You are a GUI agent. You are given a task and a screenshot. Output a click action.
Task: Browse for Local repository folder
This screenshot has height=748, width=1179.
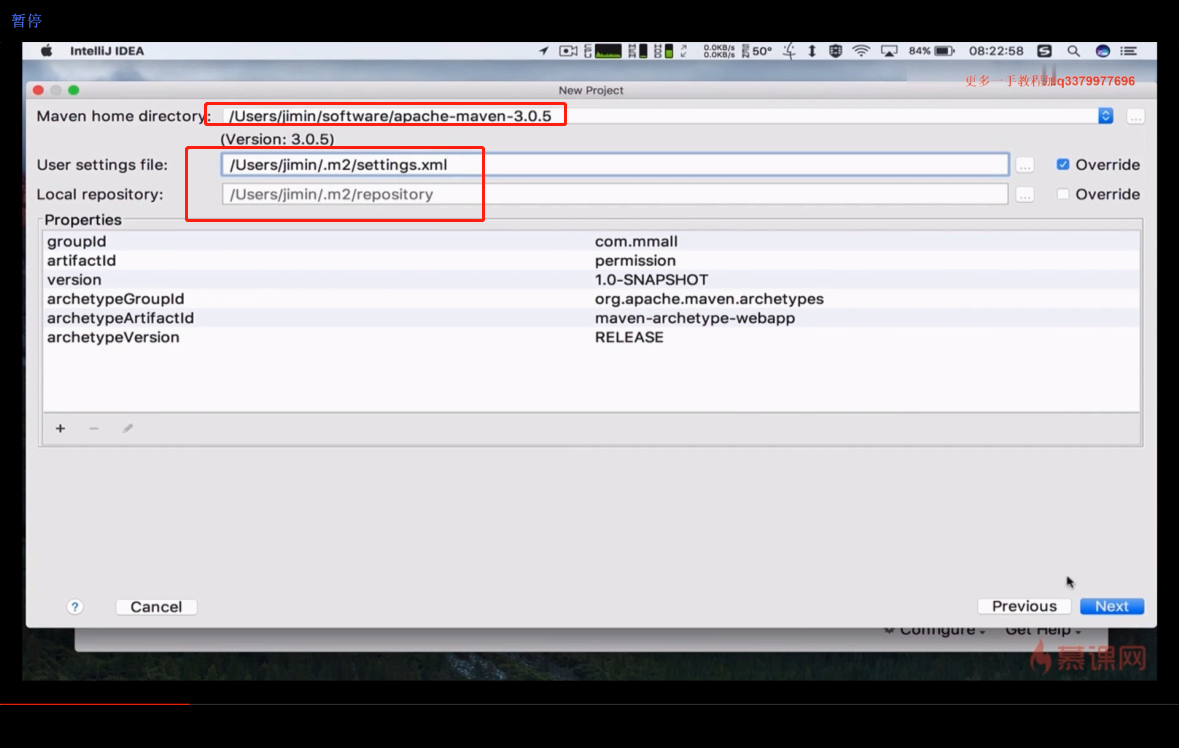coord(1025,195)
